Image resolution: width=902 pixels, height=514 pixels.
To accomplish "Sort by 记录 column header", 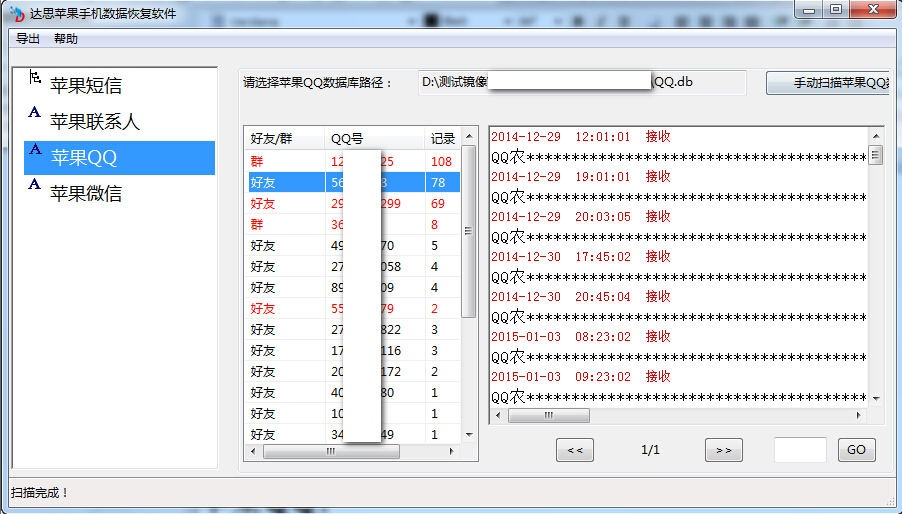I will pyautogui.click(x=442, y=139).
